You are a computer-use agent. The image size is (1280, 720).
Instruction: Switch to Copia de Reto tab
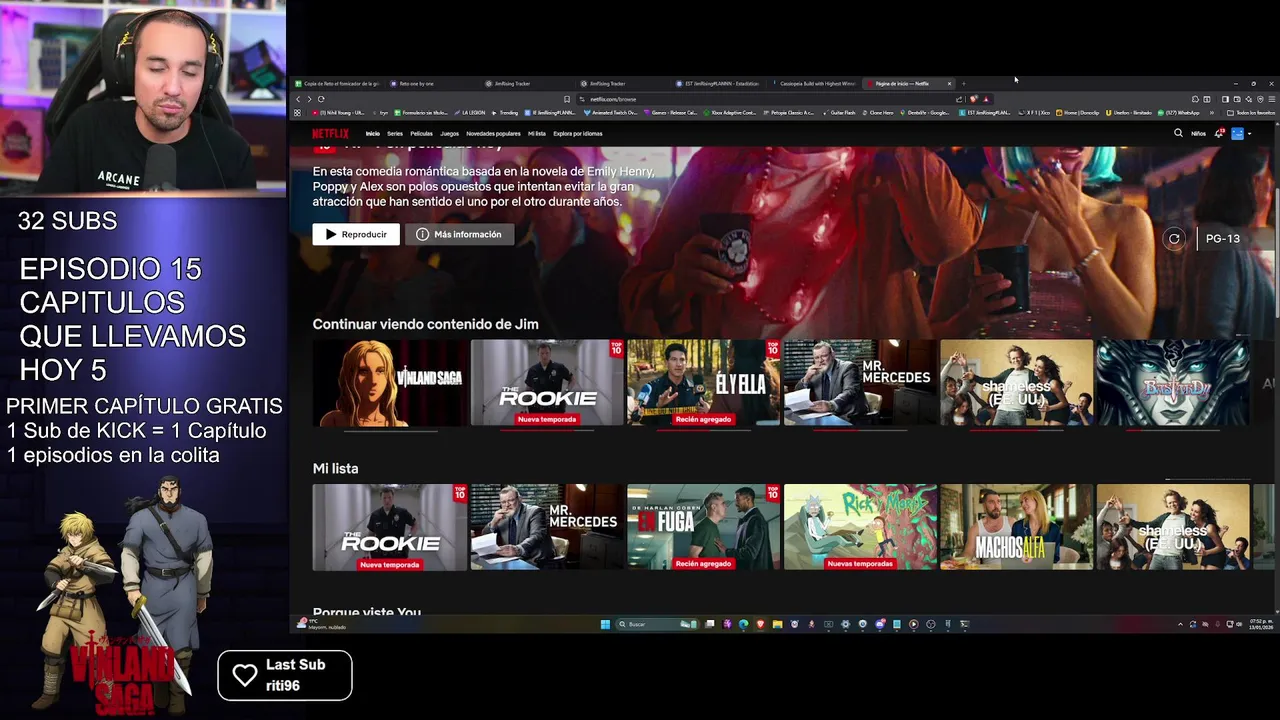click(x=337, y=84)
